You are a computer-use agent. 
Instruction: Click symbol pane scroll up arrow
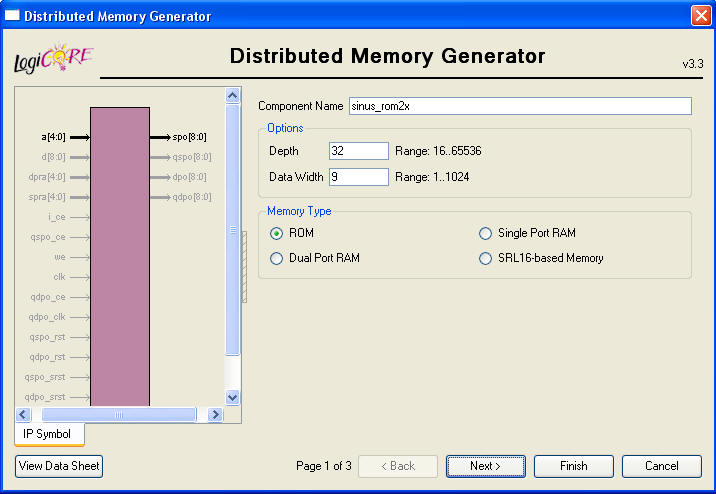(232, 95)
